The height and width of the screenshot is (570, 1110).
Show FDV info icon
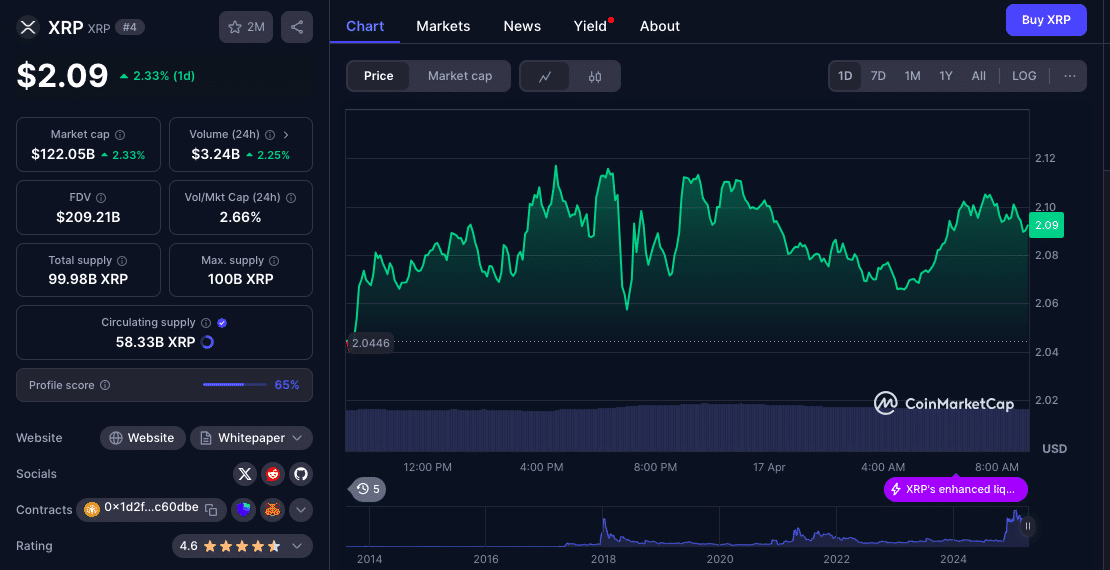101,198
